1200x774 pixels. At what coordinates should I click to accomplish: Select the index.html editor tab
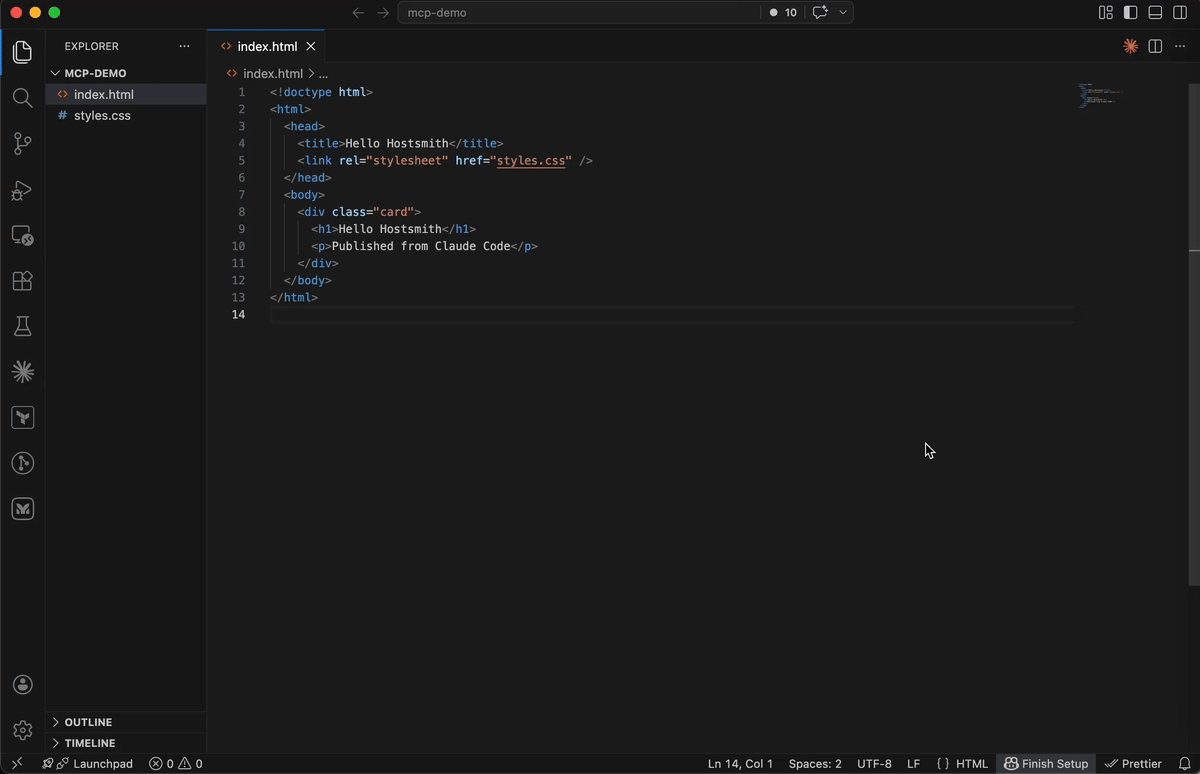[x=266, y=46]
